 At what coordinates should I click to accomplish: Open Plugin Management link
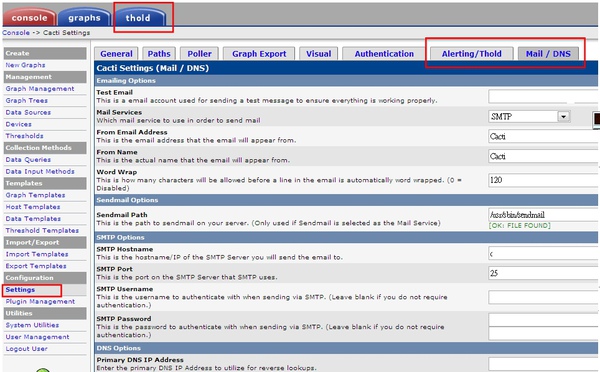click(x=40, y=302)
